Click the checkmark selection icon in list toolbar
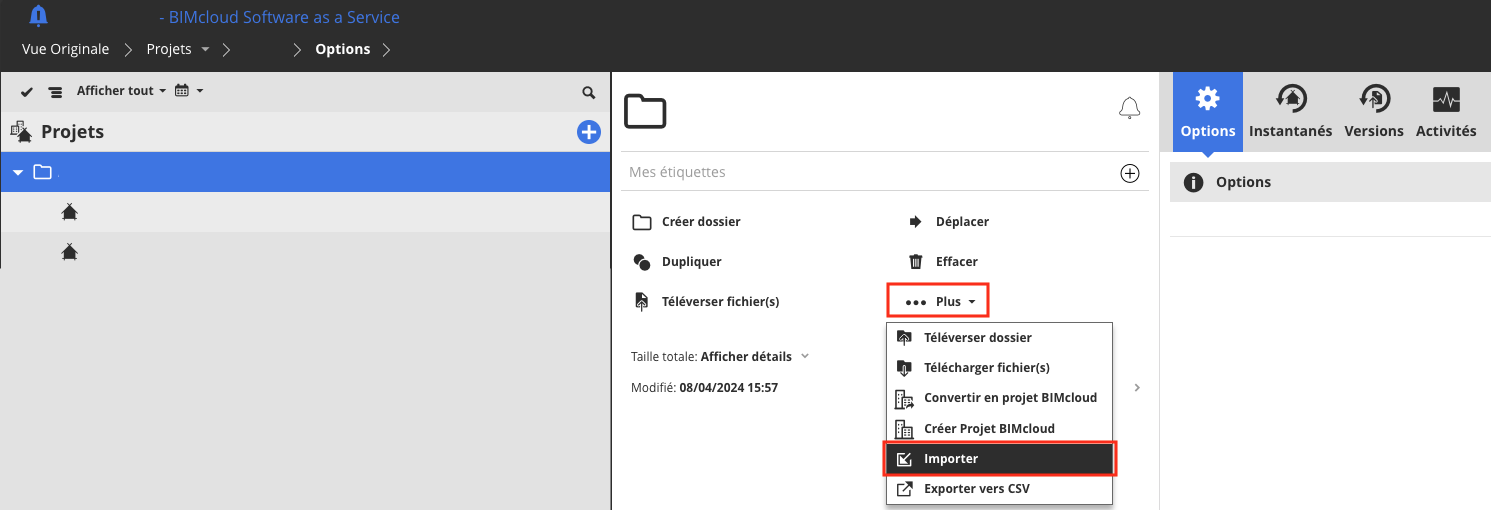1491x510 pixels. click(27, 91)
